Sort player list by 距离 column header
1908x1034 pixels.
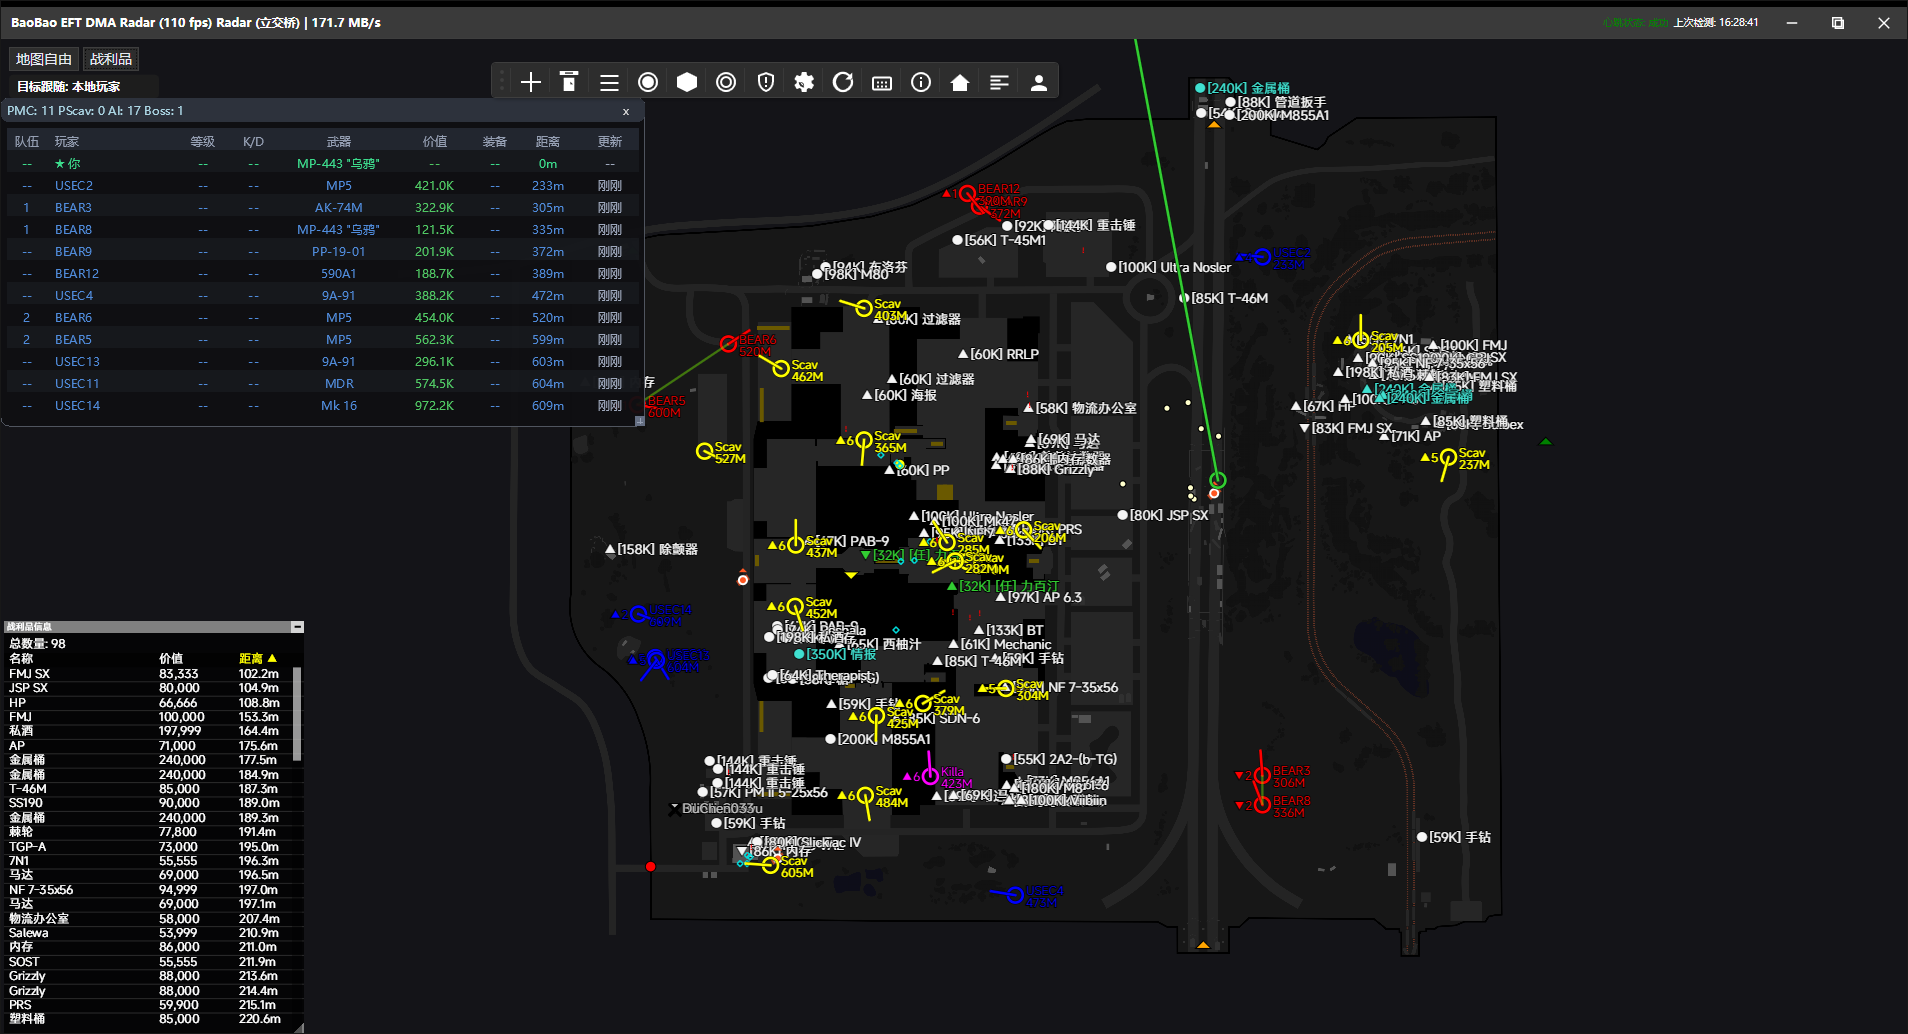pos(548,142)
